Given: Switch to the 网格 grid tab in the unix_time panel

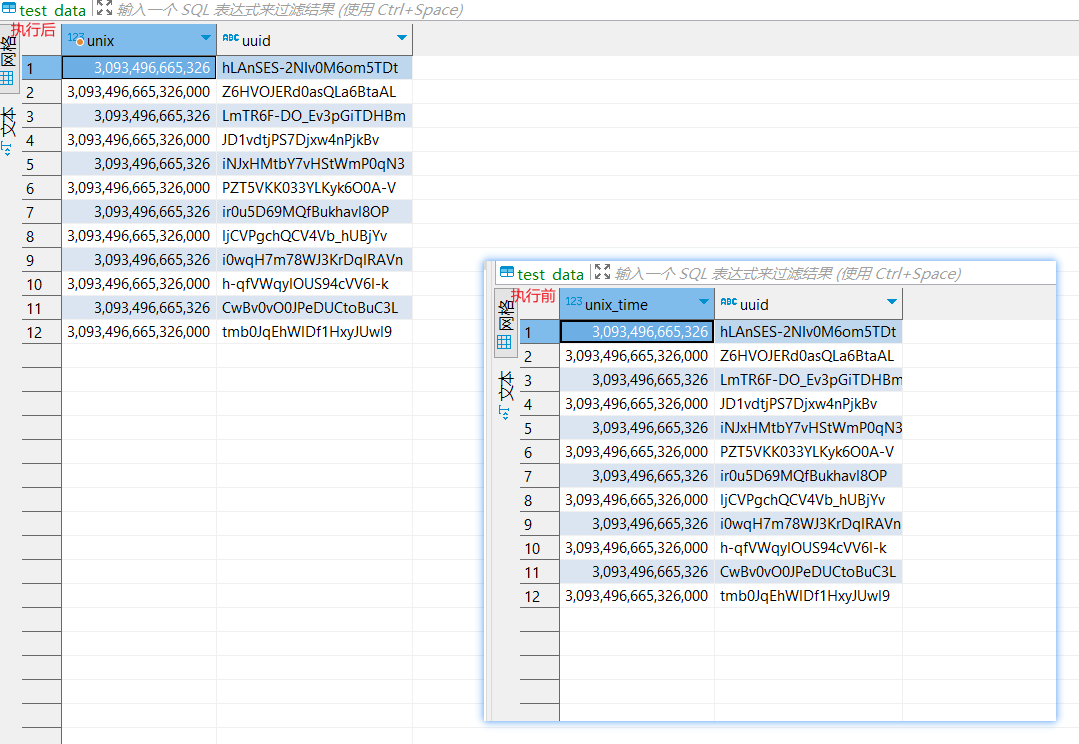Looking at the screenshot, I should click(x=506, y=323).
